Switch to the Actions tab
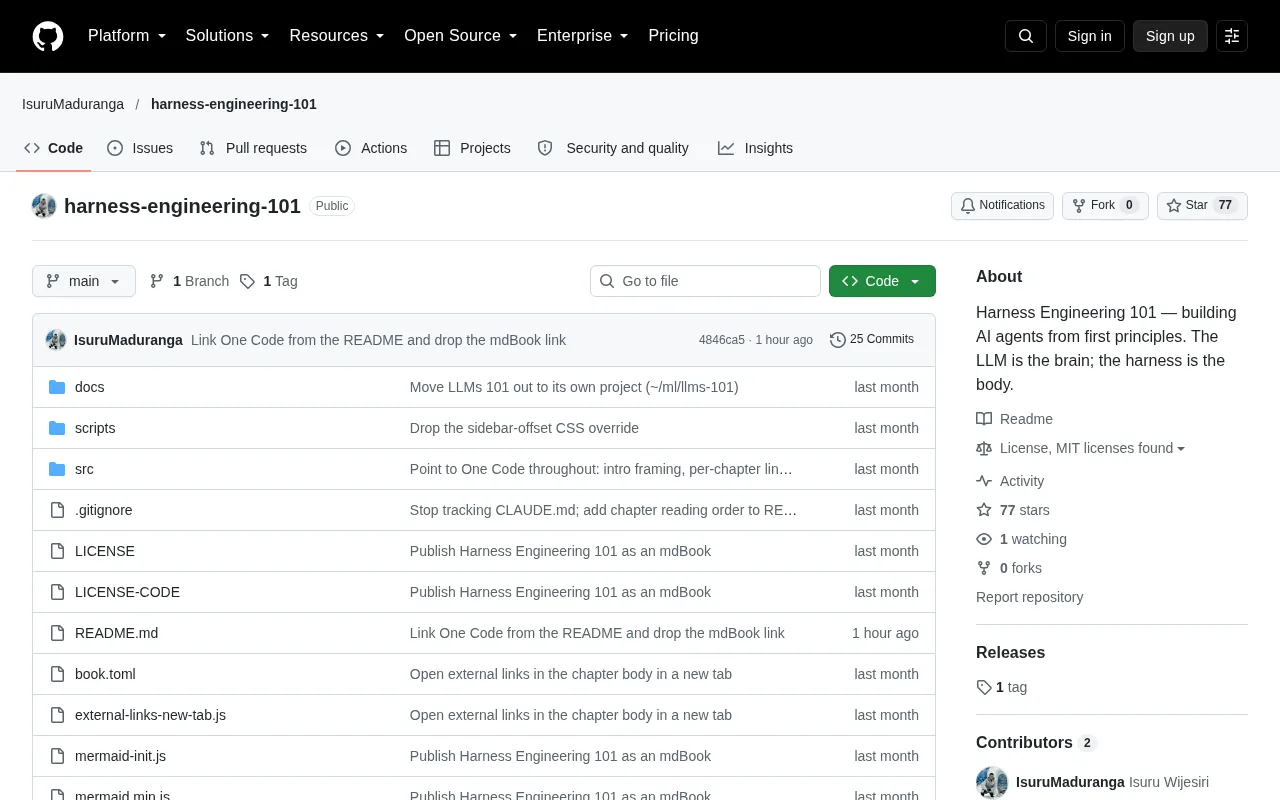Screen dimensions: 1280x800 [x=371, y=148]
